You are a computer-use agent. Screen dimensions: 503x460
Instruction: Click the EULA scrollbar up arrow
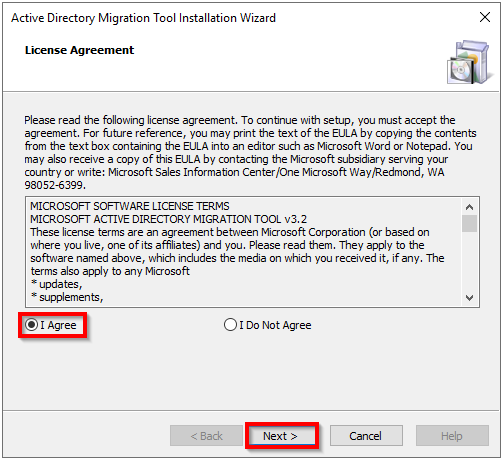pyautogui.click(x=469, y=207)
